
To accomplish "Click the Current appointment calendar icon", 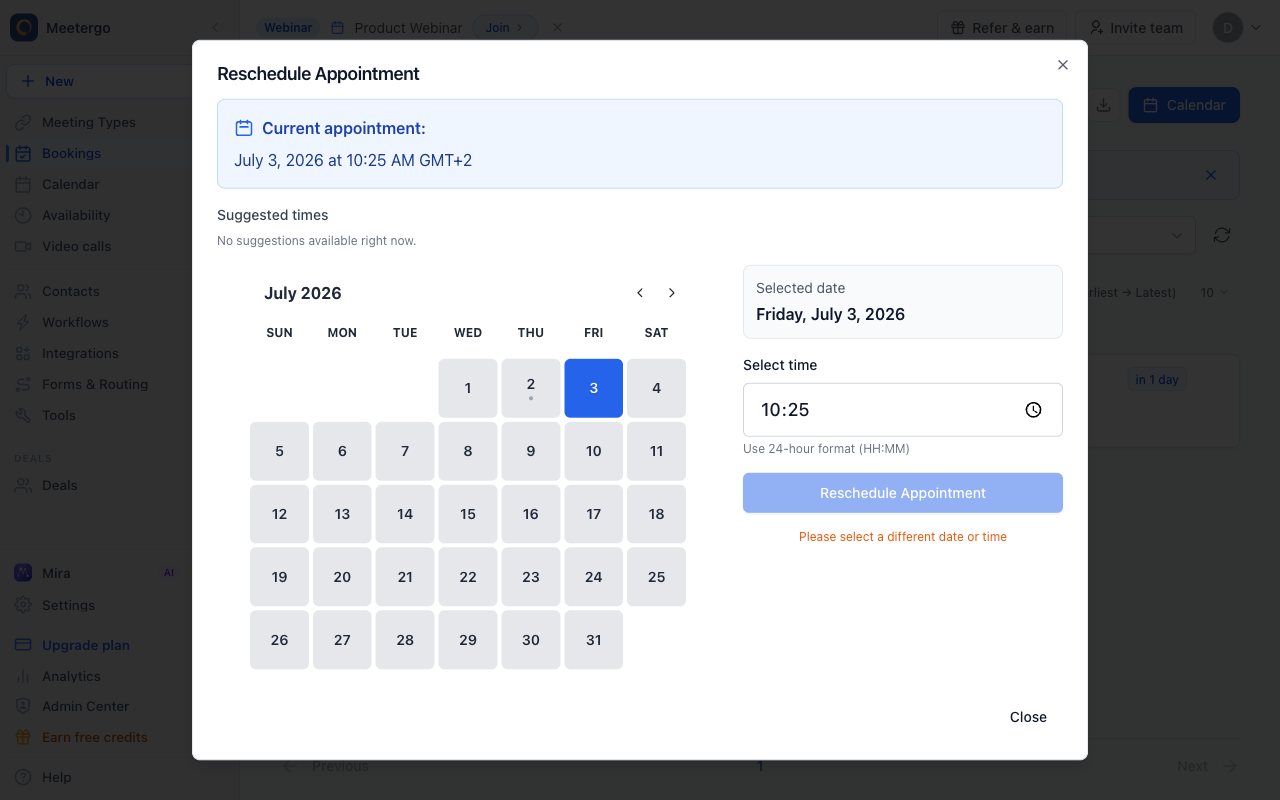I will (244, 128).
